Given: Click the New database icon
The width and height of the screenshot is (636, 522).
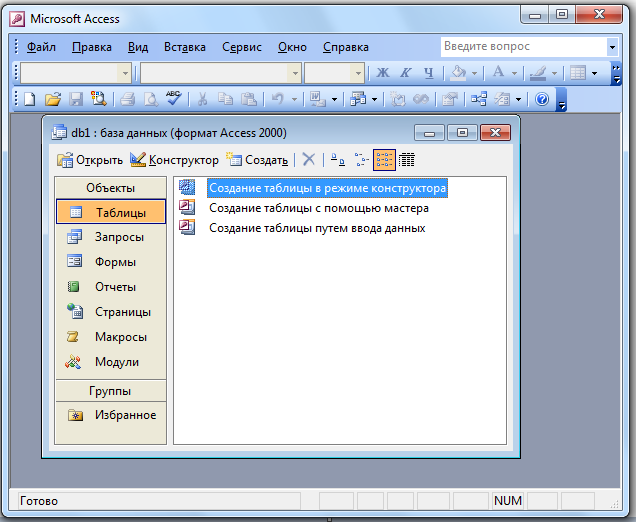Looking at the screenshot, I should click(x=30, y=99).
